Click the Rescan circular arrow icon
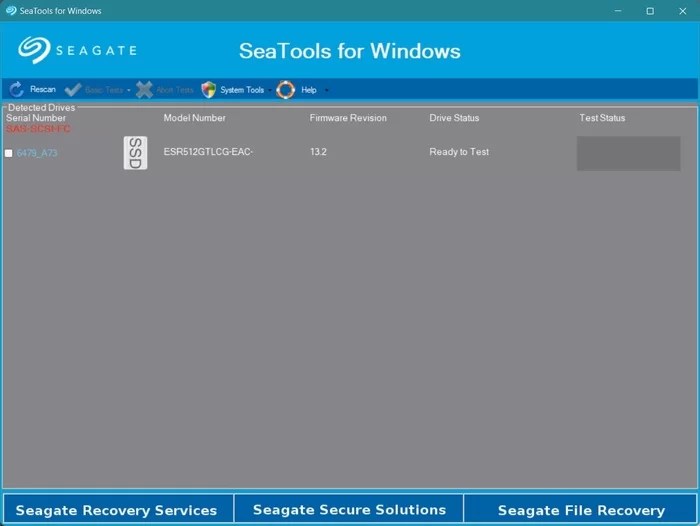 tap(17, 90)
